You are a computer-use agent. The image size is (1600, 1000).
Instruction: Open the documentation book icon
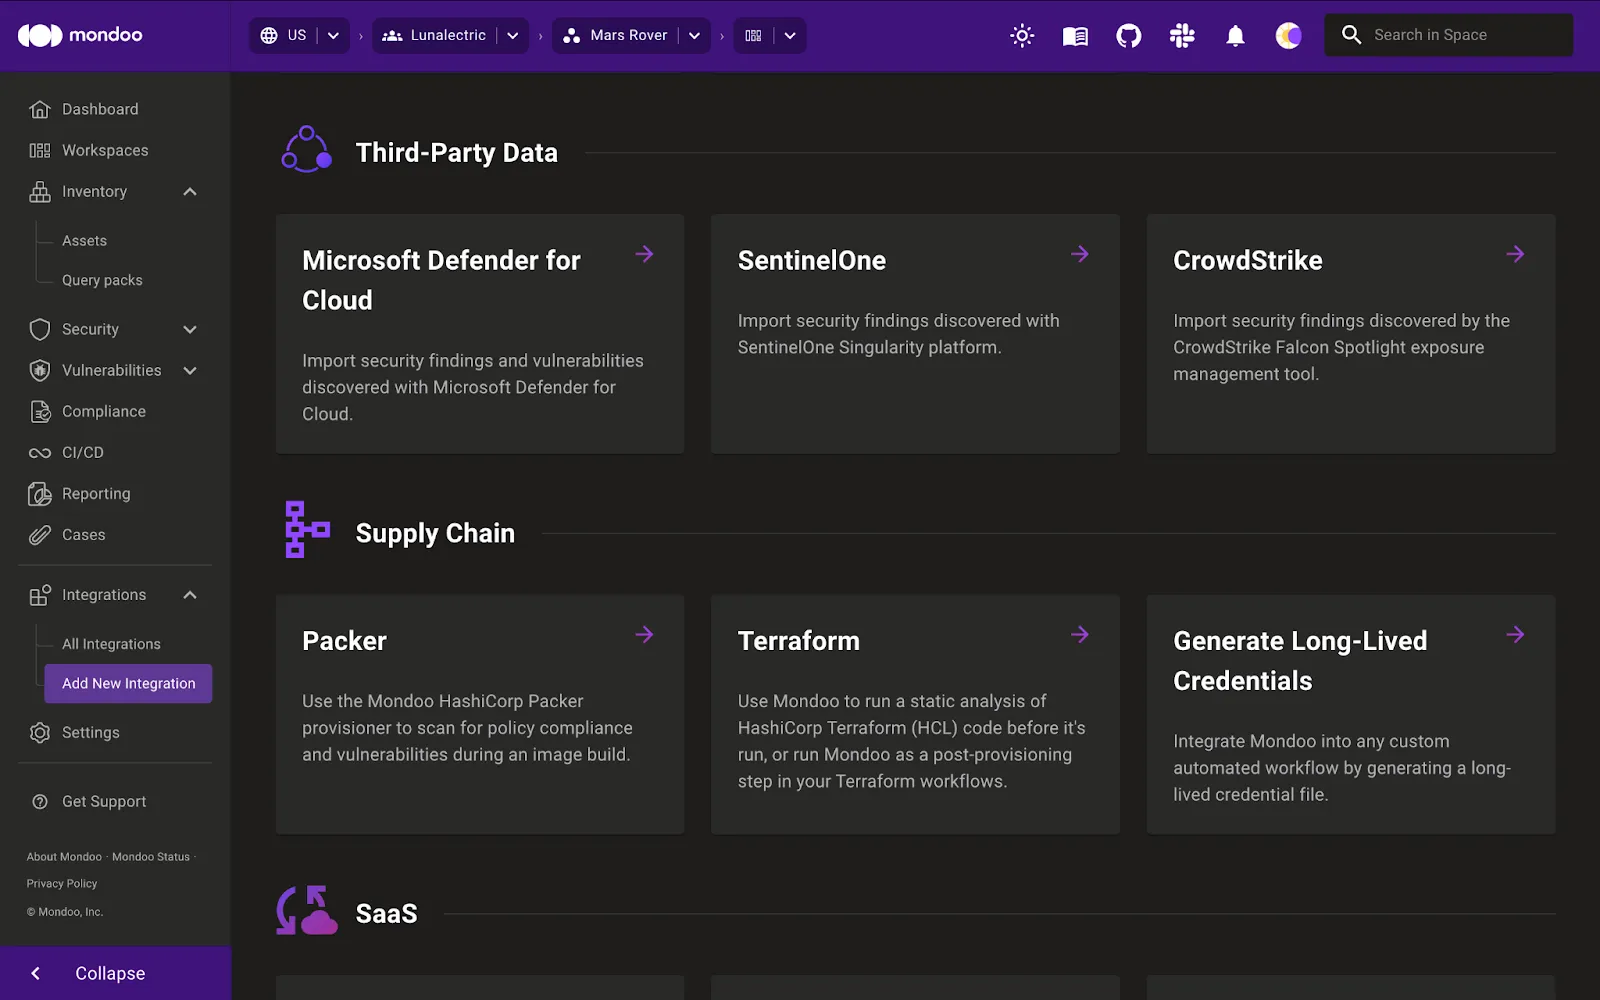[1075, 36]
